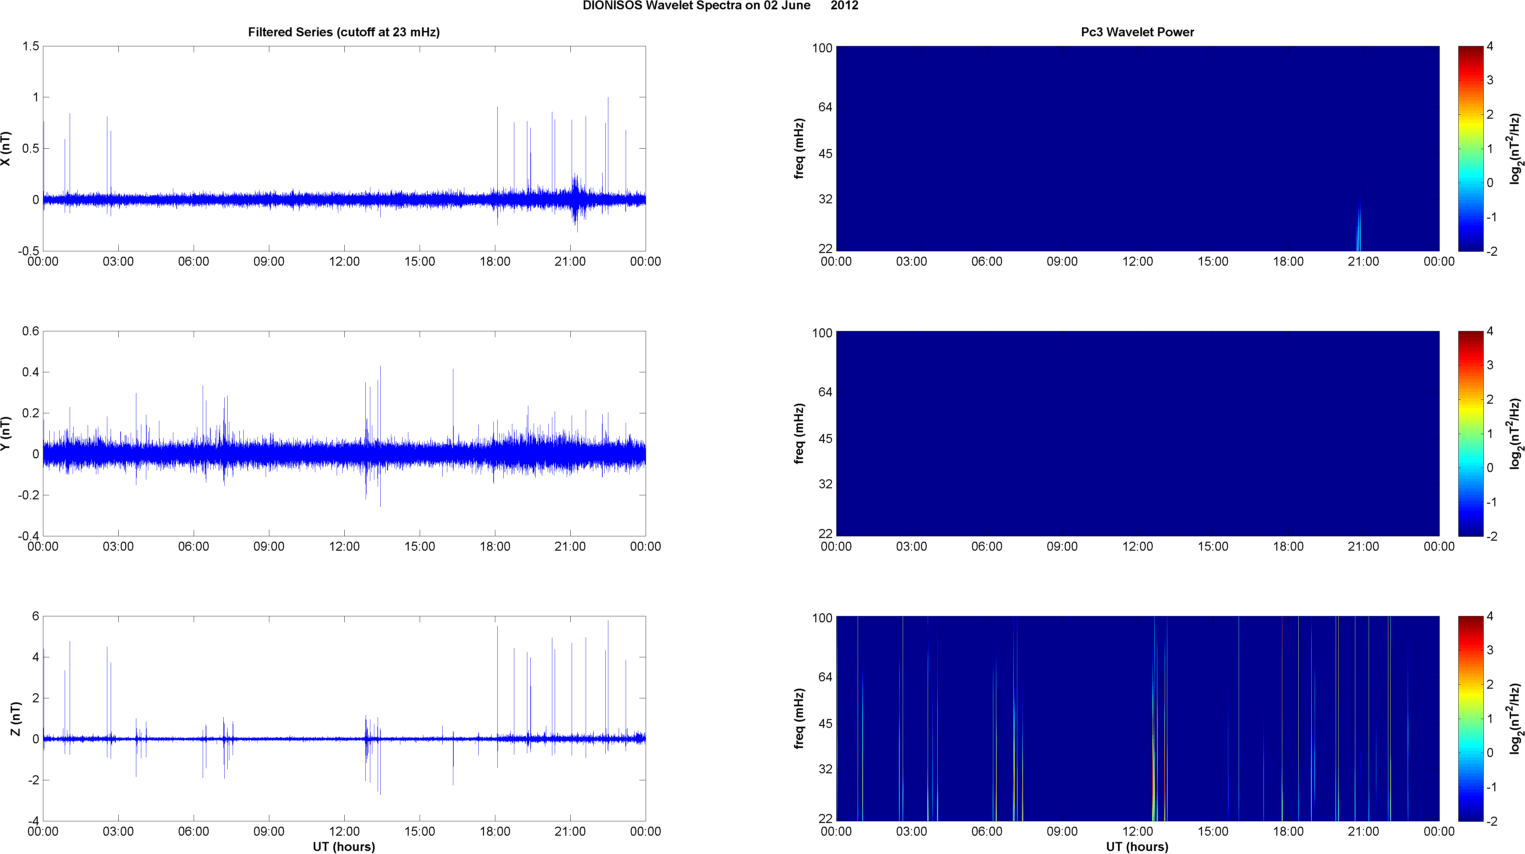The image size is (1525, 854).
Task: Click the X series disturbance near 21:00
Action: [575, 200]
